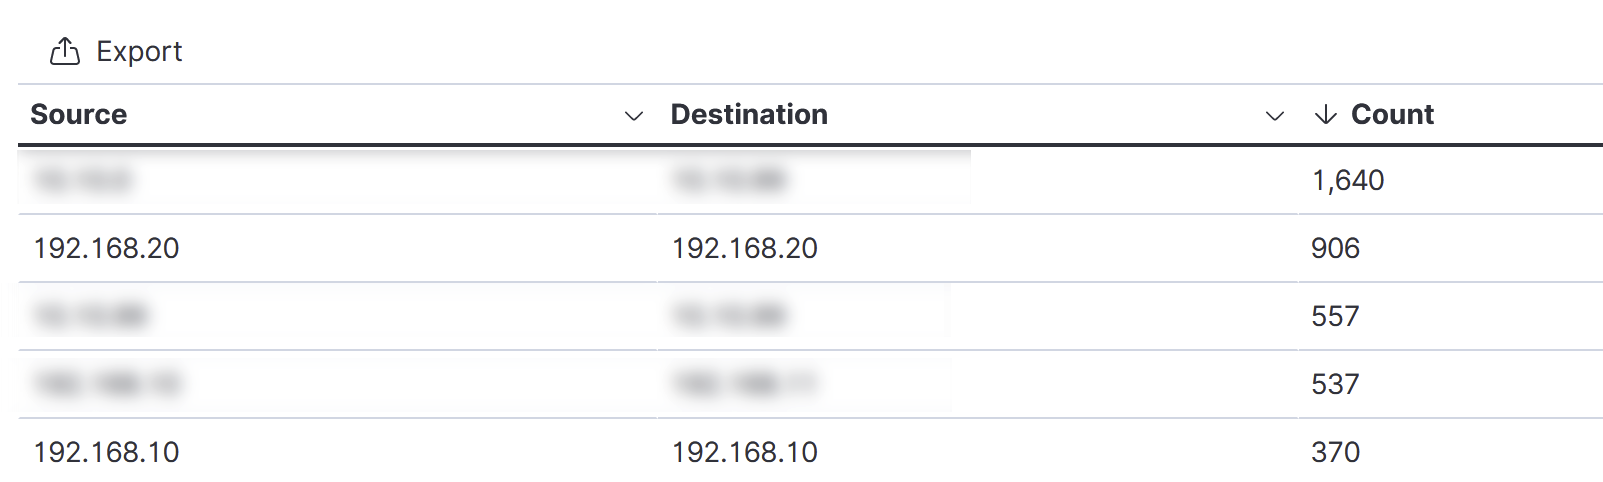Select destination cell 192.168.10

point(744,452)
